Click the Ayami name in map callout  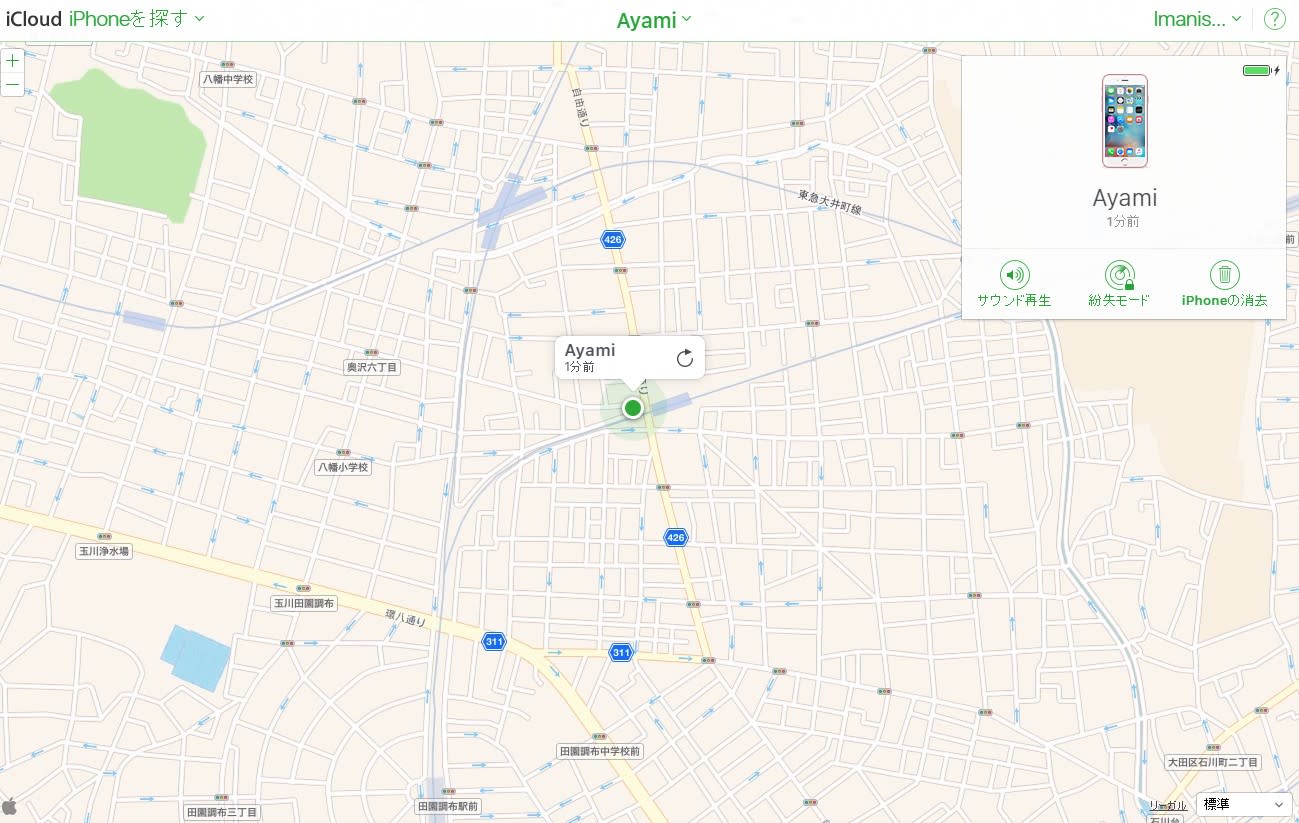click(x=590, y=350)
